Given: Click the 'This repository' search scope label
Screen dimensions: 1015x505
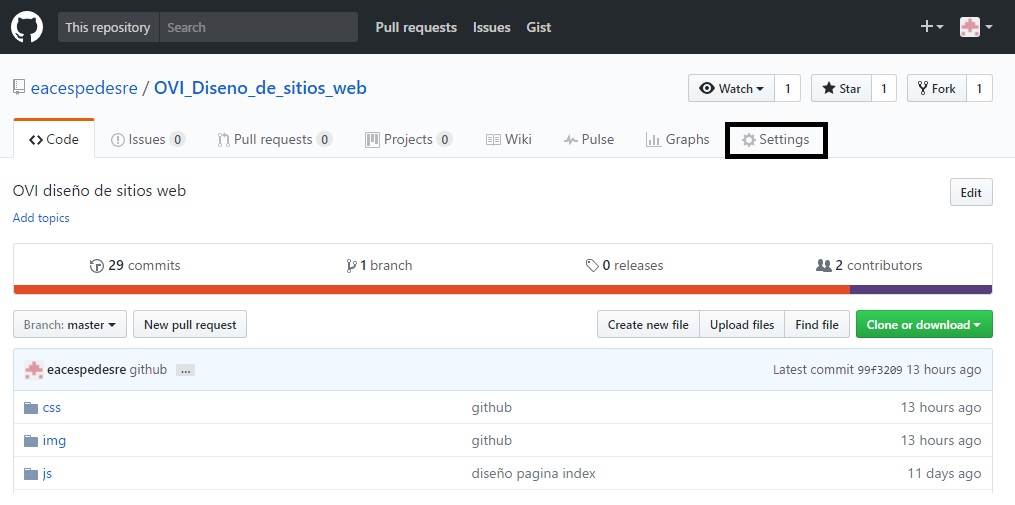Looking at the screenshot, I should (107, 27).
